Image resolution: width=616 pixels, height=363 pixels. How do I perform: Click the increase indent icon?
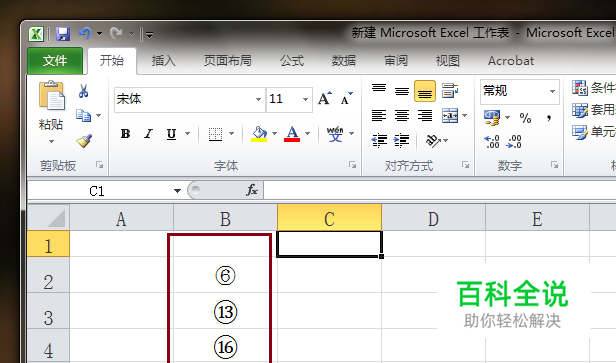(402, 140)
